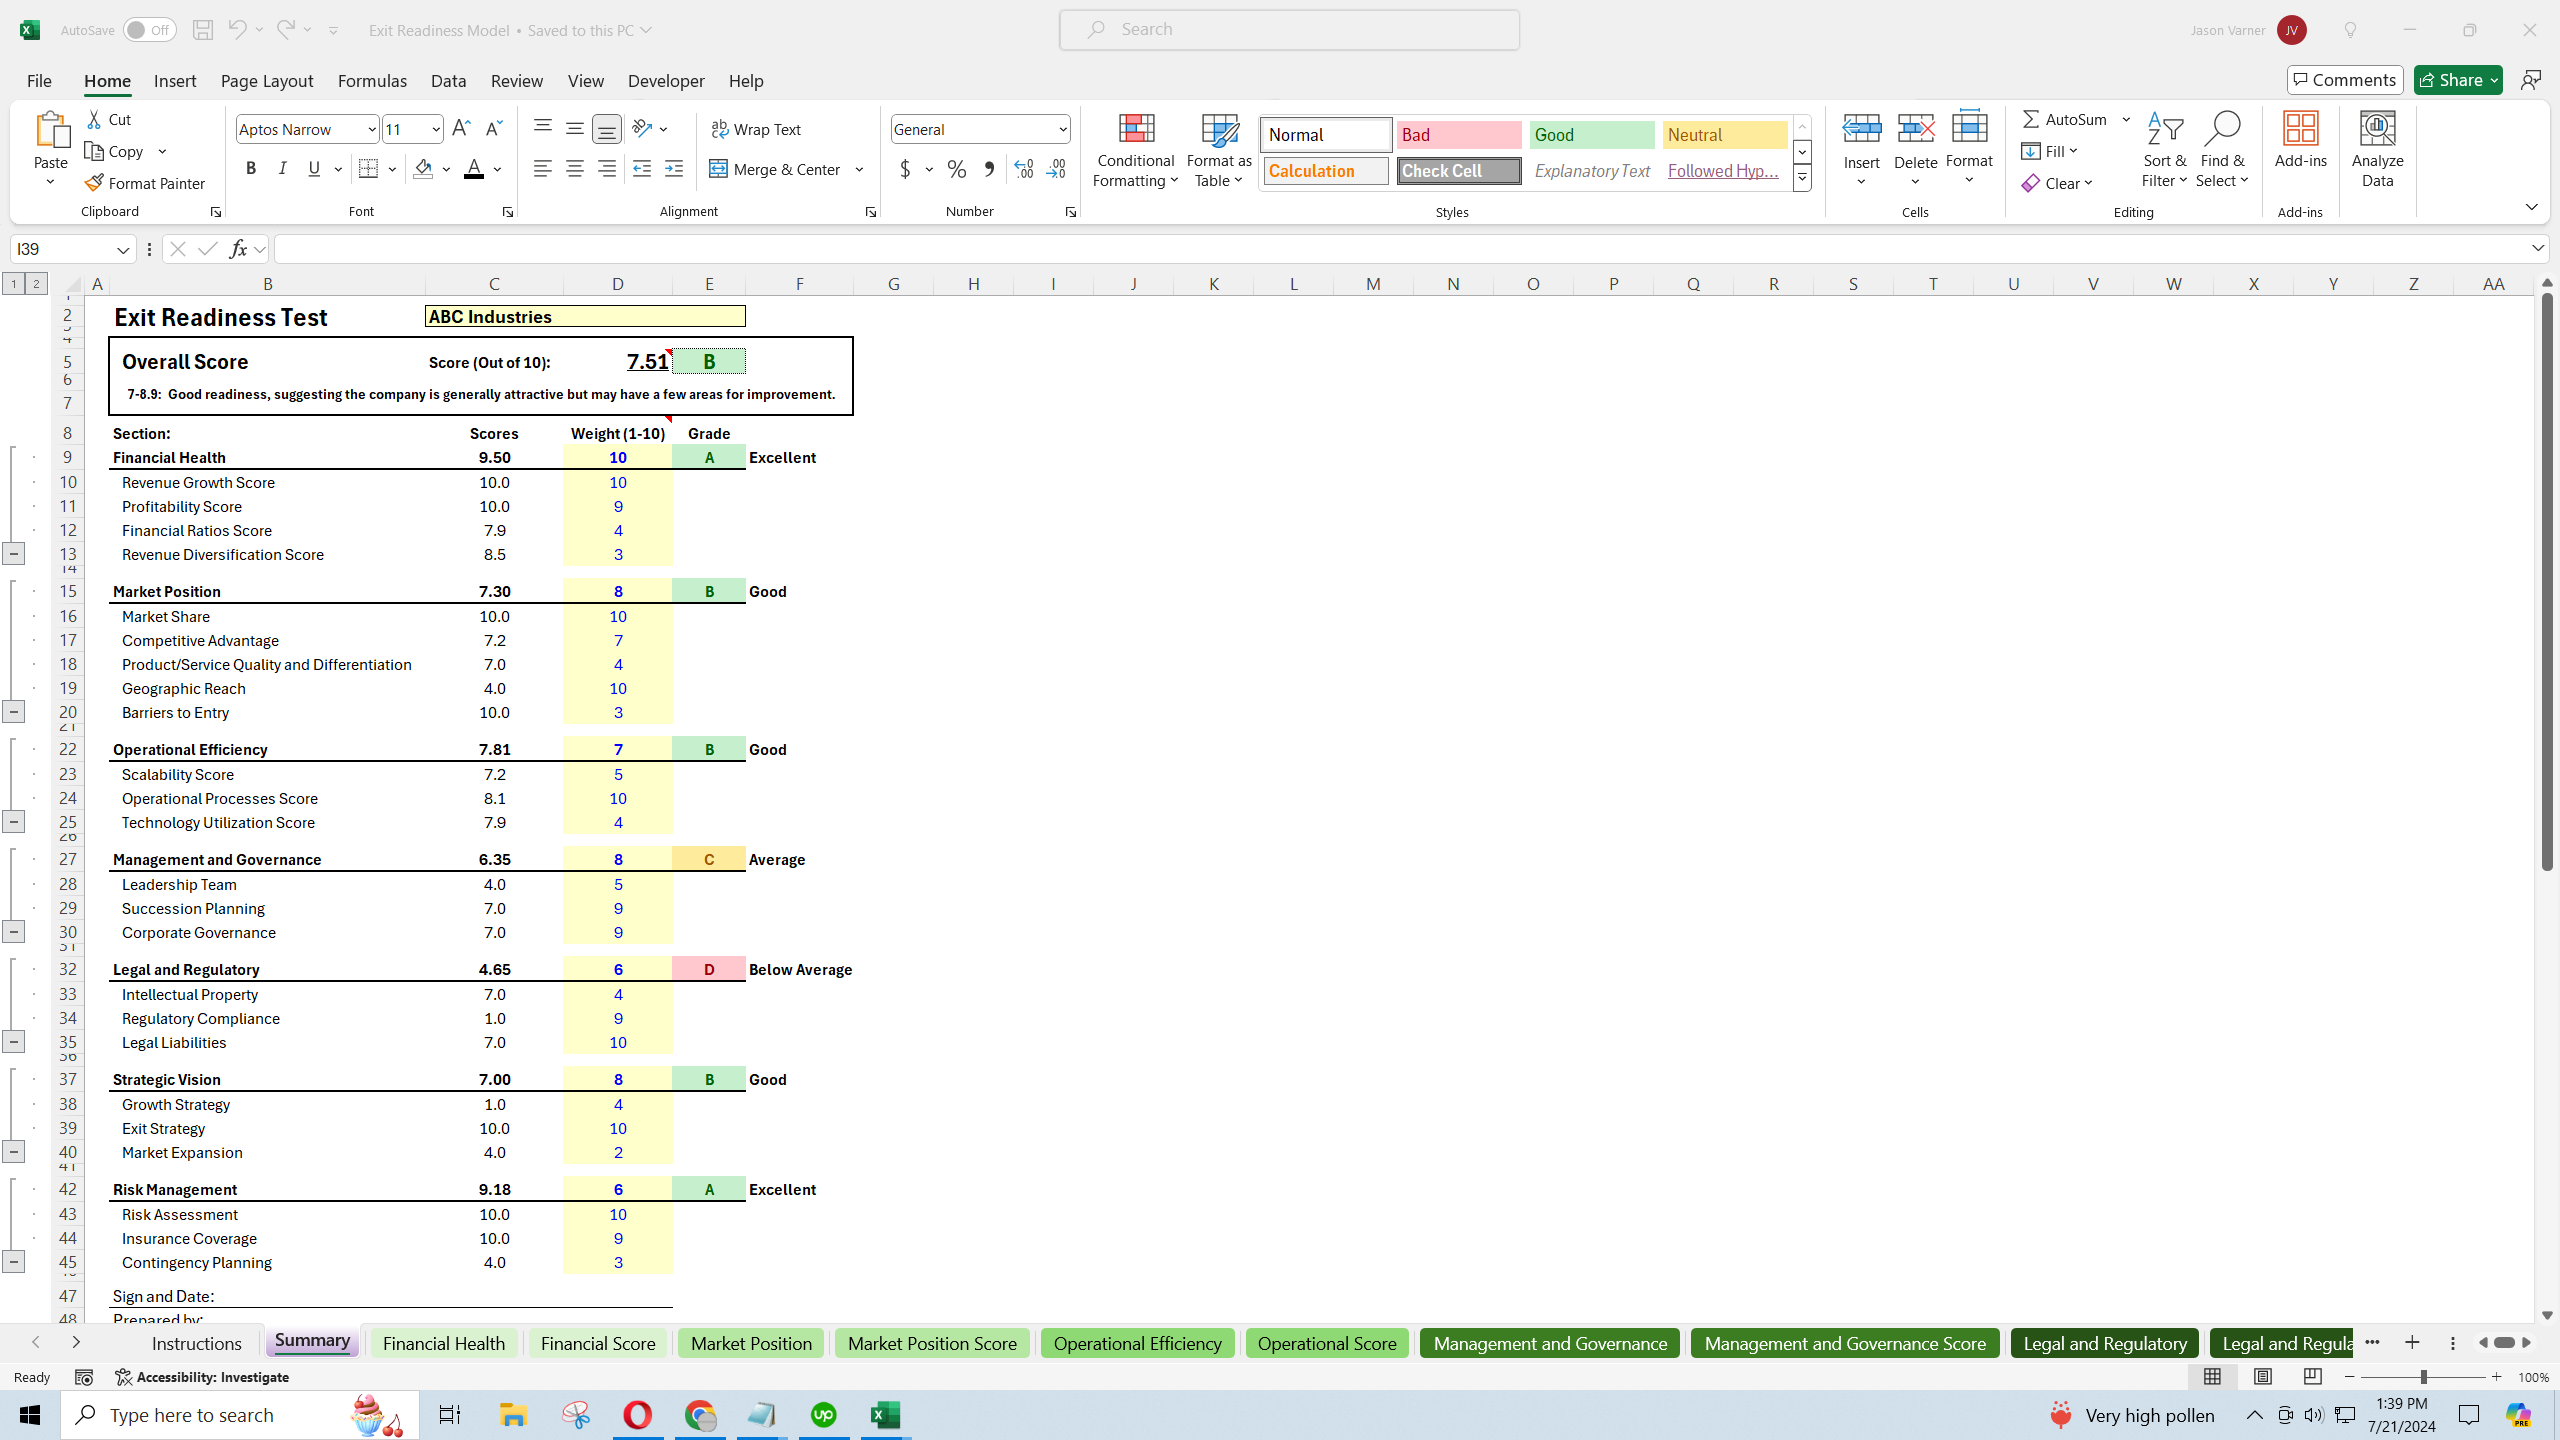
Task: Open the Merge & Center dropdown arrow
Action: coord(859,169)
